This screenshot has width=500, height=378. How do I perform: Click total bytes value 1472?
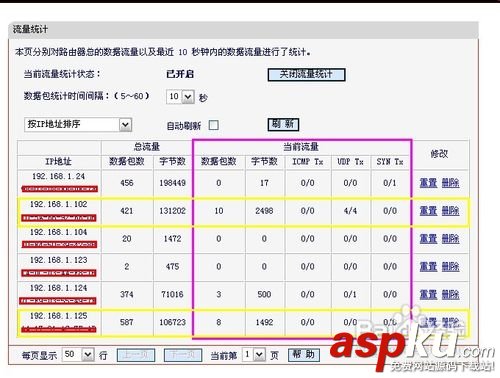coord(172,239)
